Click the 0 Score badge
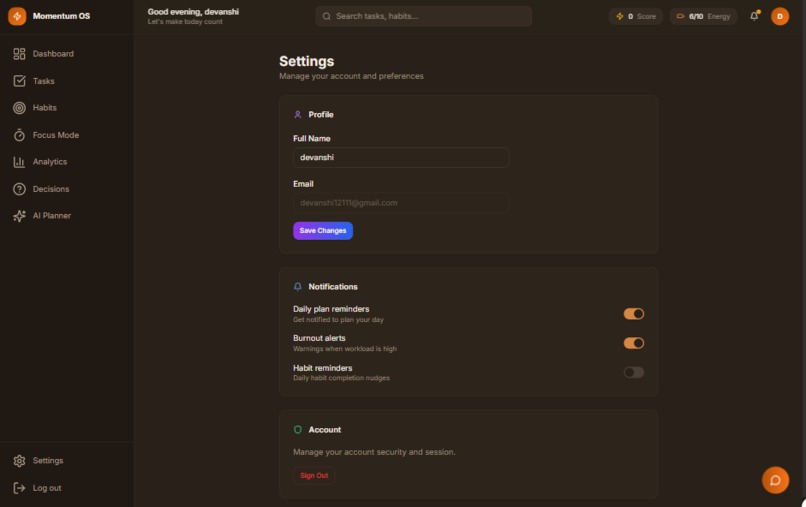 (636, 16)
